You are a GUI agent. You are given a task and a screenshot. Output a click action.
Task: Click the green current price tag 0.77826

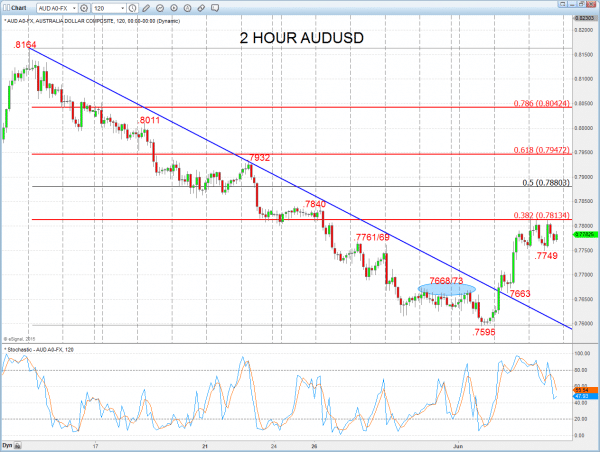click(x=585, y=234)
